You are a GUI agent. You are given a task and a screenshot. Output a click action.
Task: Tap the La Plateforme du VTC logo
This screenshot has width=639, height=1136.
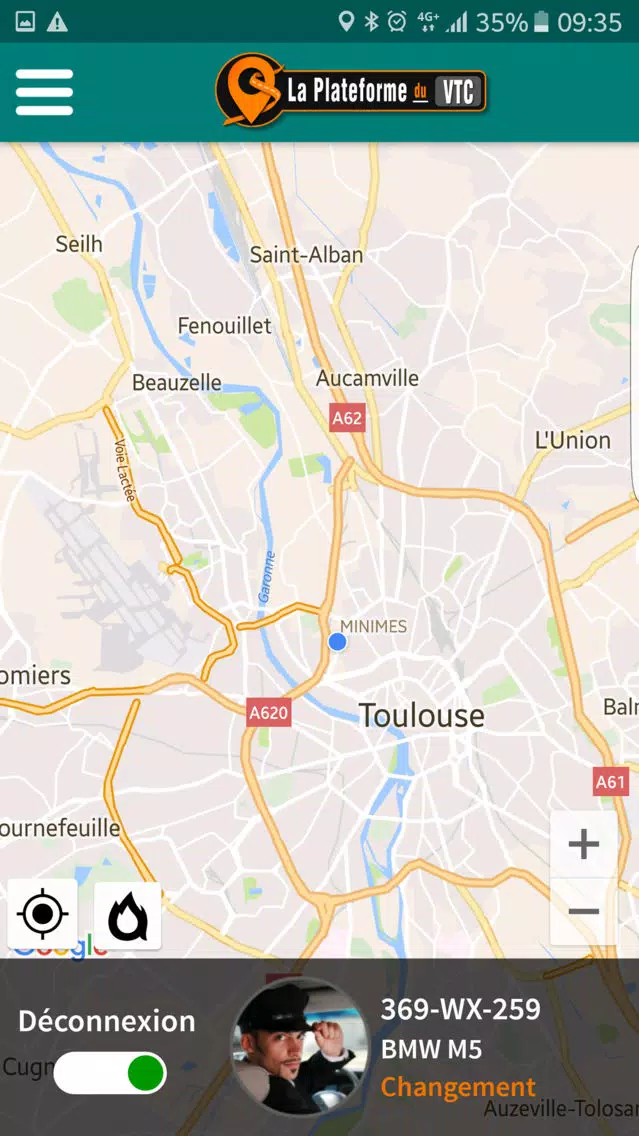point(351,90)
